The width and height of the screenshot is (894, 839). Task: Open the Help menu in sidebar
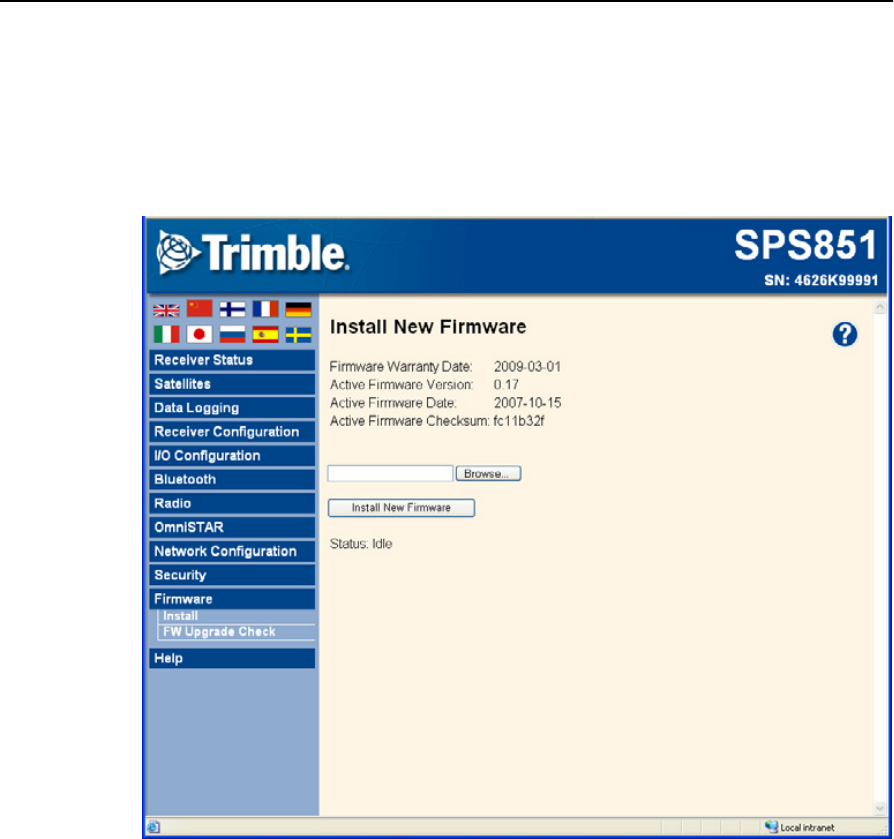[232, 659]
